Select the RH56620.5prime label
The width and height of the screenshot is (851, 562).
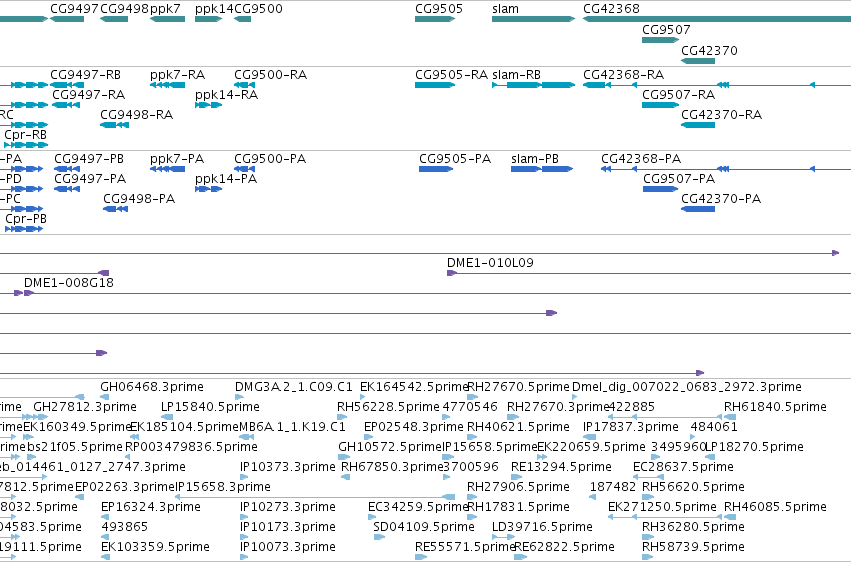coord(693,487)
